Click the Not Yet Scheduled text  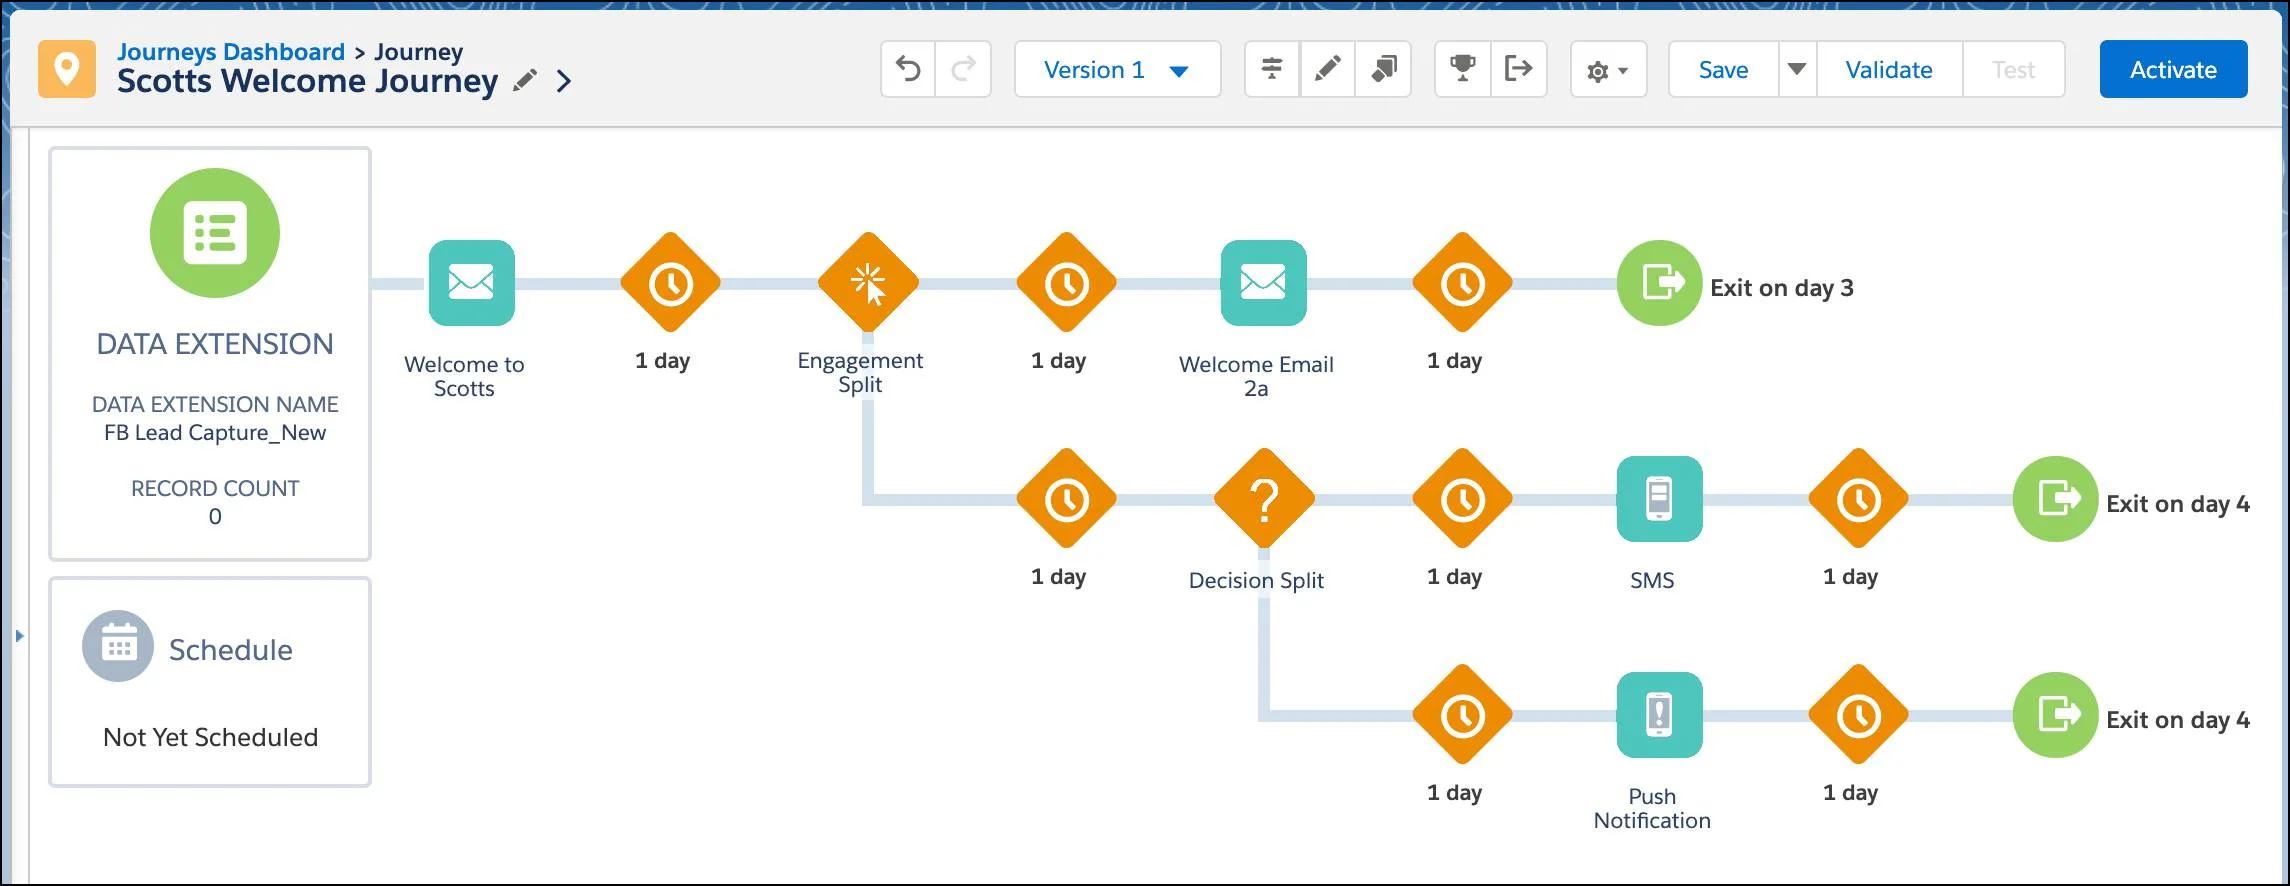click(211, 737)
